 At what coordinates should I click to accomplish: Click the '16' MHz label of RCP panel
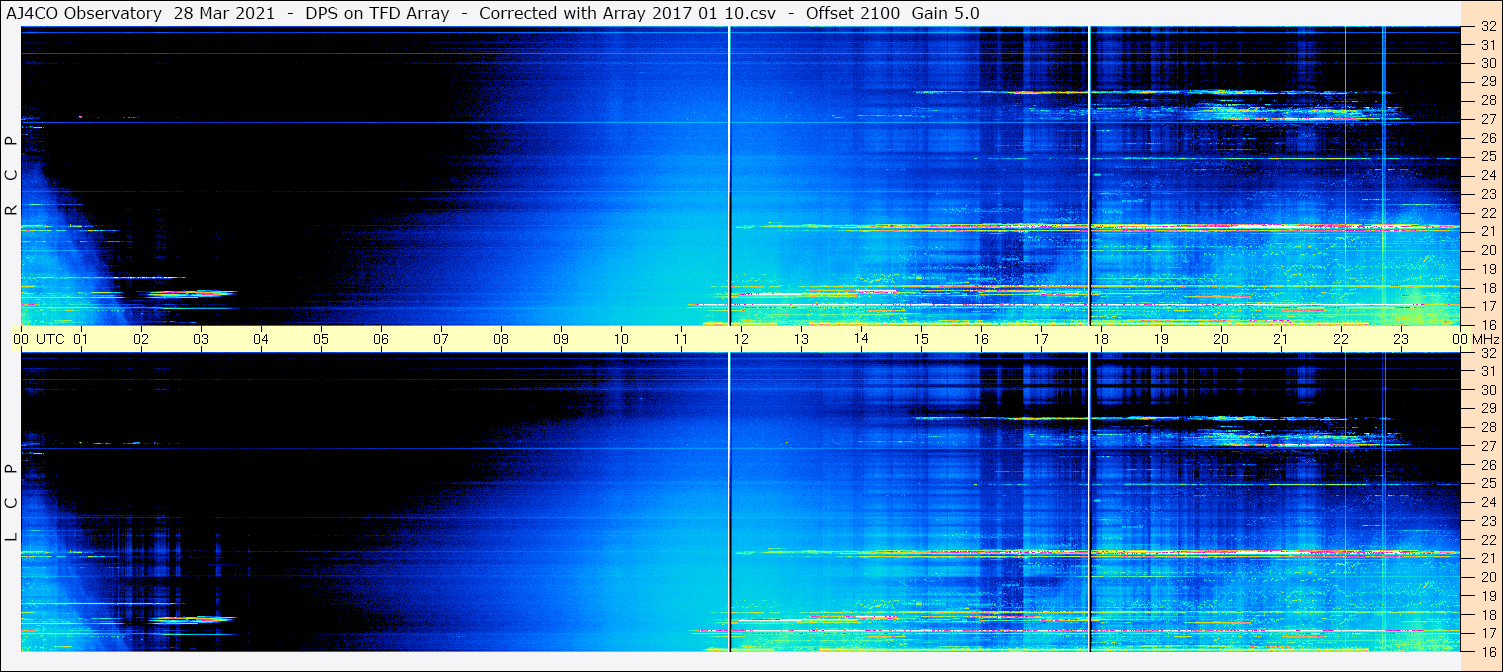[x=1487, y=324]
